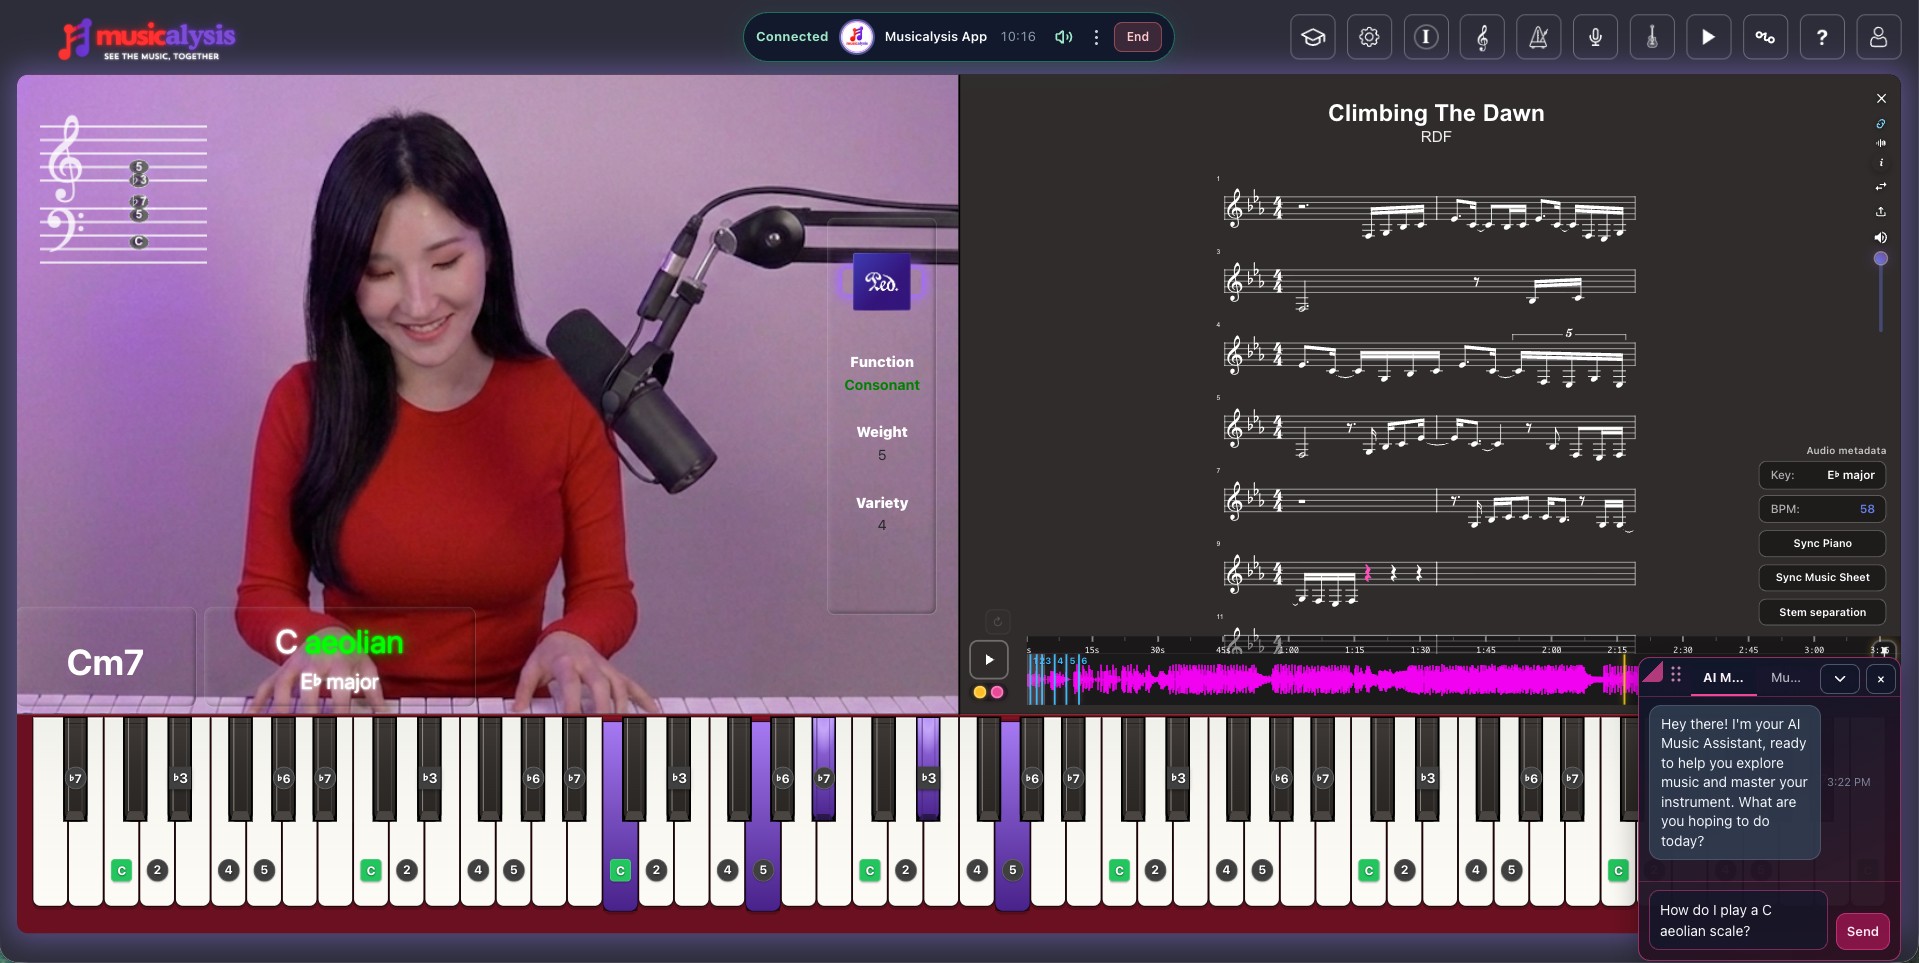Click the staff notation overlay on video
The width and height of the screenshot is (1919, 963).
[x=124, y=190]
